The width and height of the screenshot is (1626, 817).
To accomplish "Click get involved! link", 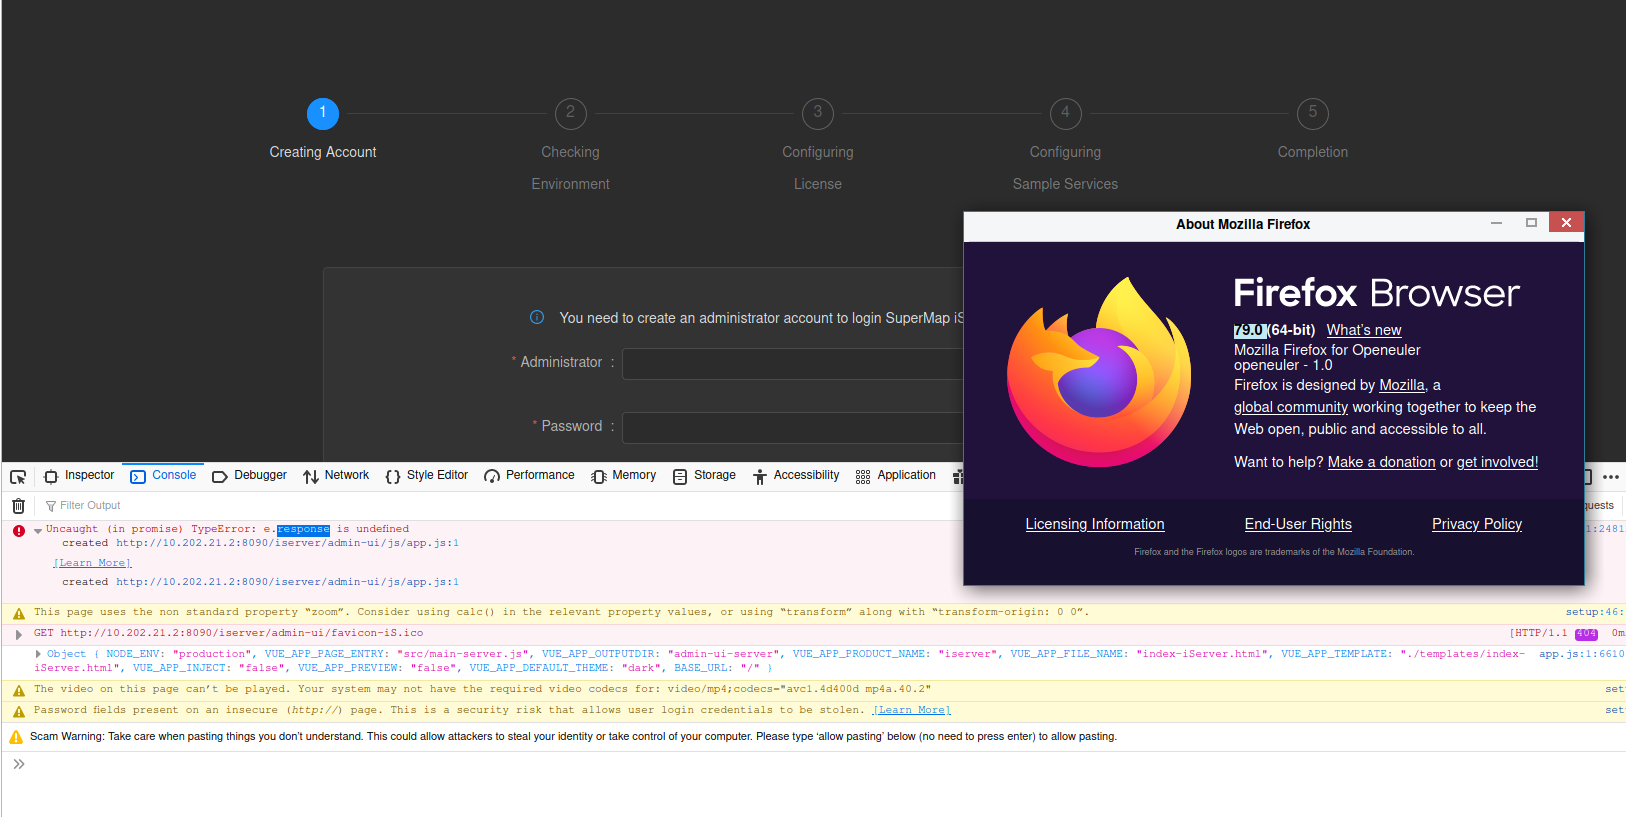I will 1497,462.
